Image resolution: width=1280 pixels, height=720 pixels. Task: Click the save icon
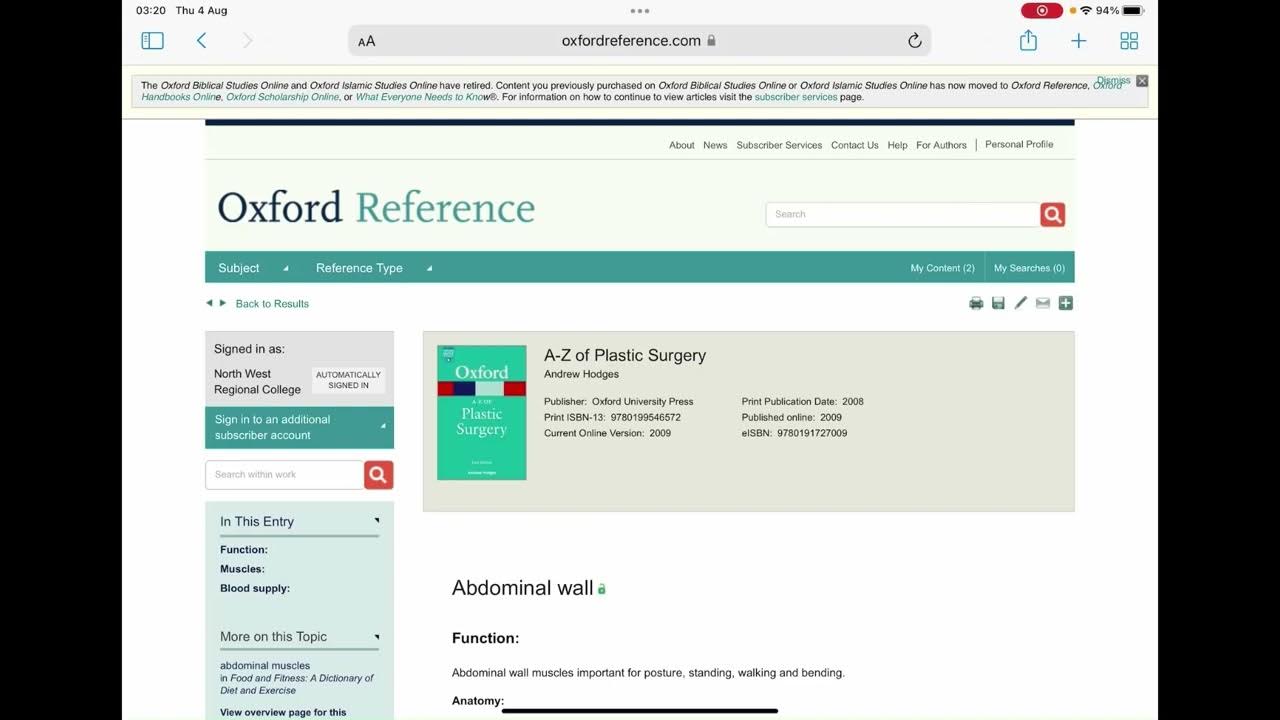998,303
